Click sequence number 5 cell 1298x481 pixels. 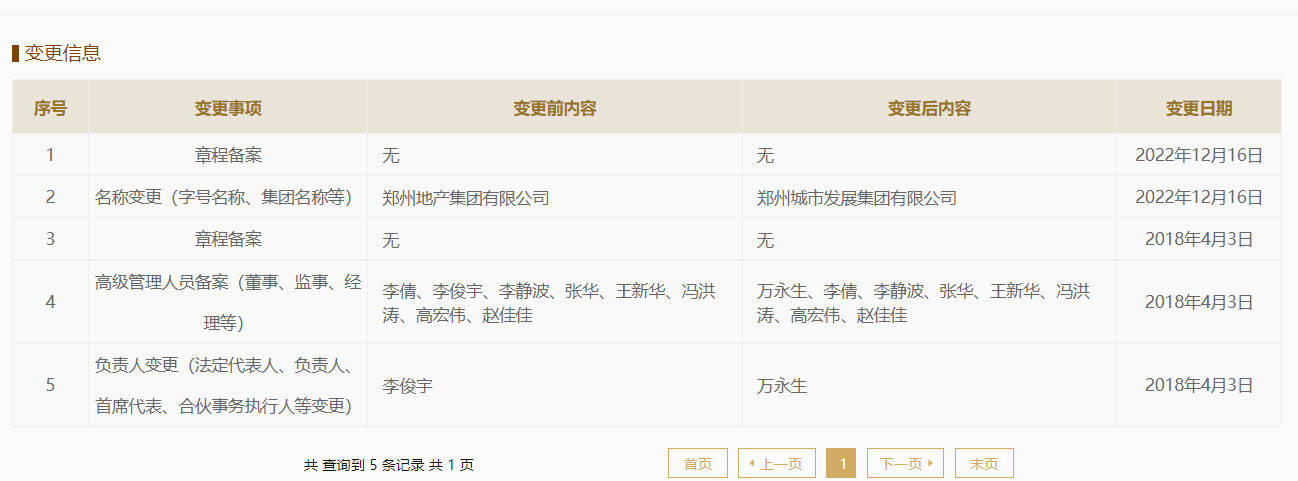pyautogui.click(x=50, y=385)
